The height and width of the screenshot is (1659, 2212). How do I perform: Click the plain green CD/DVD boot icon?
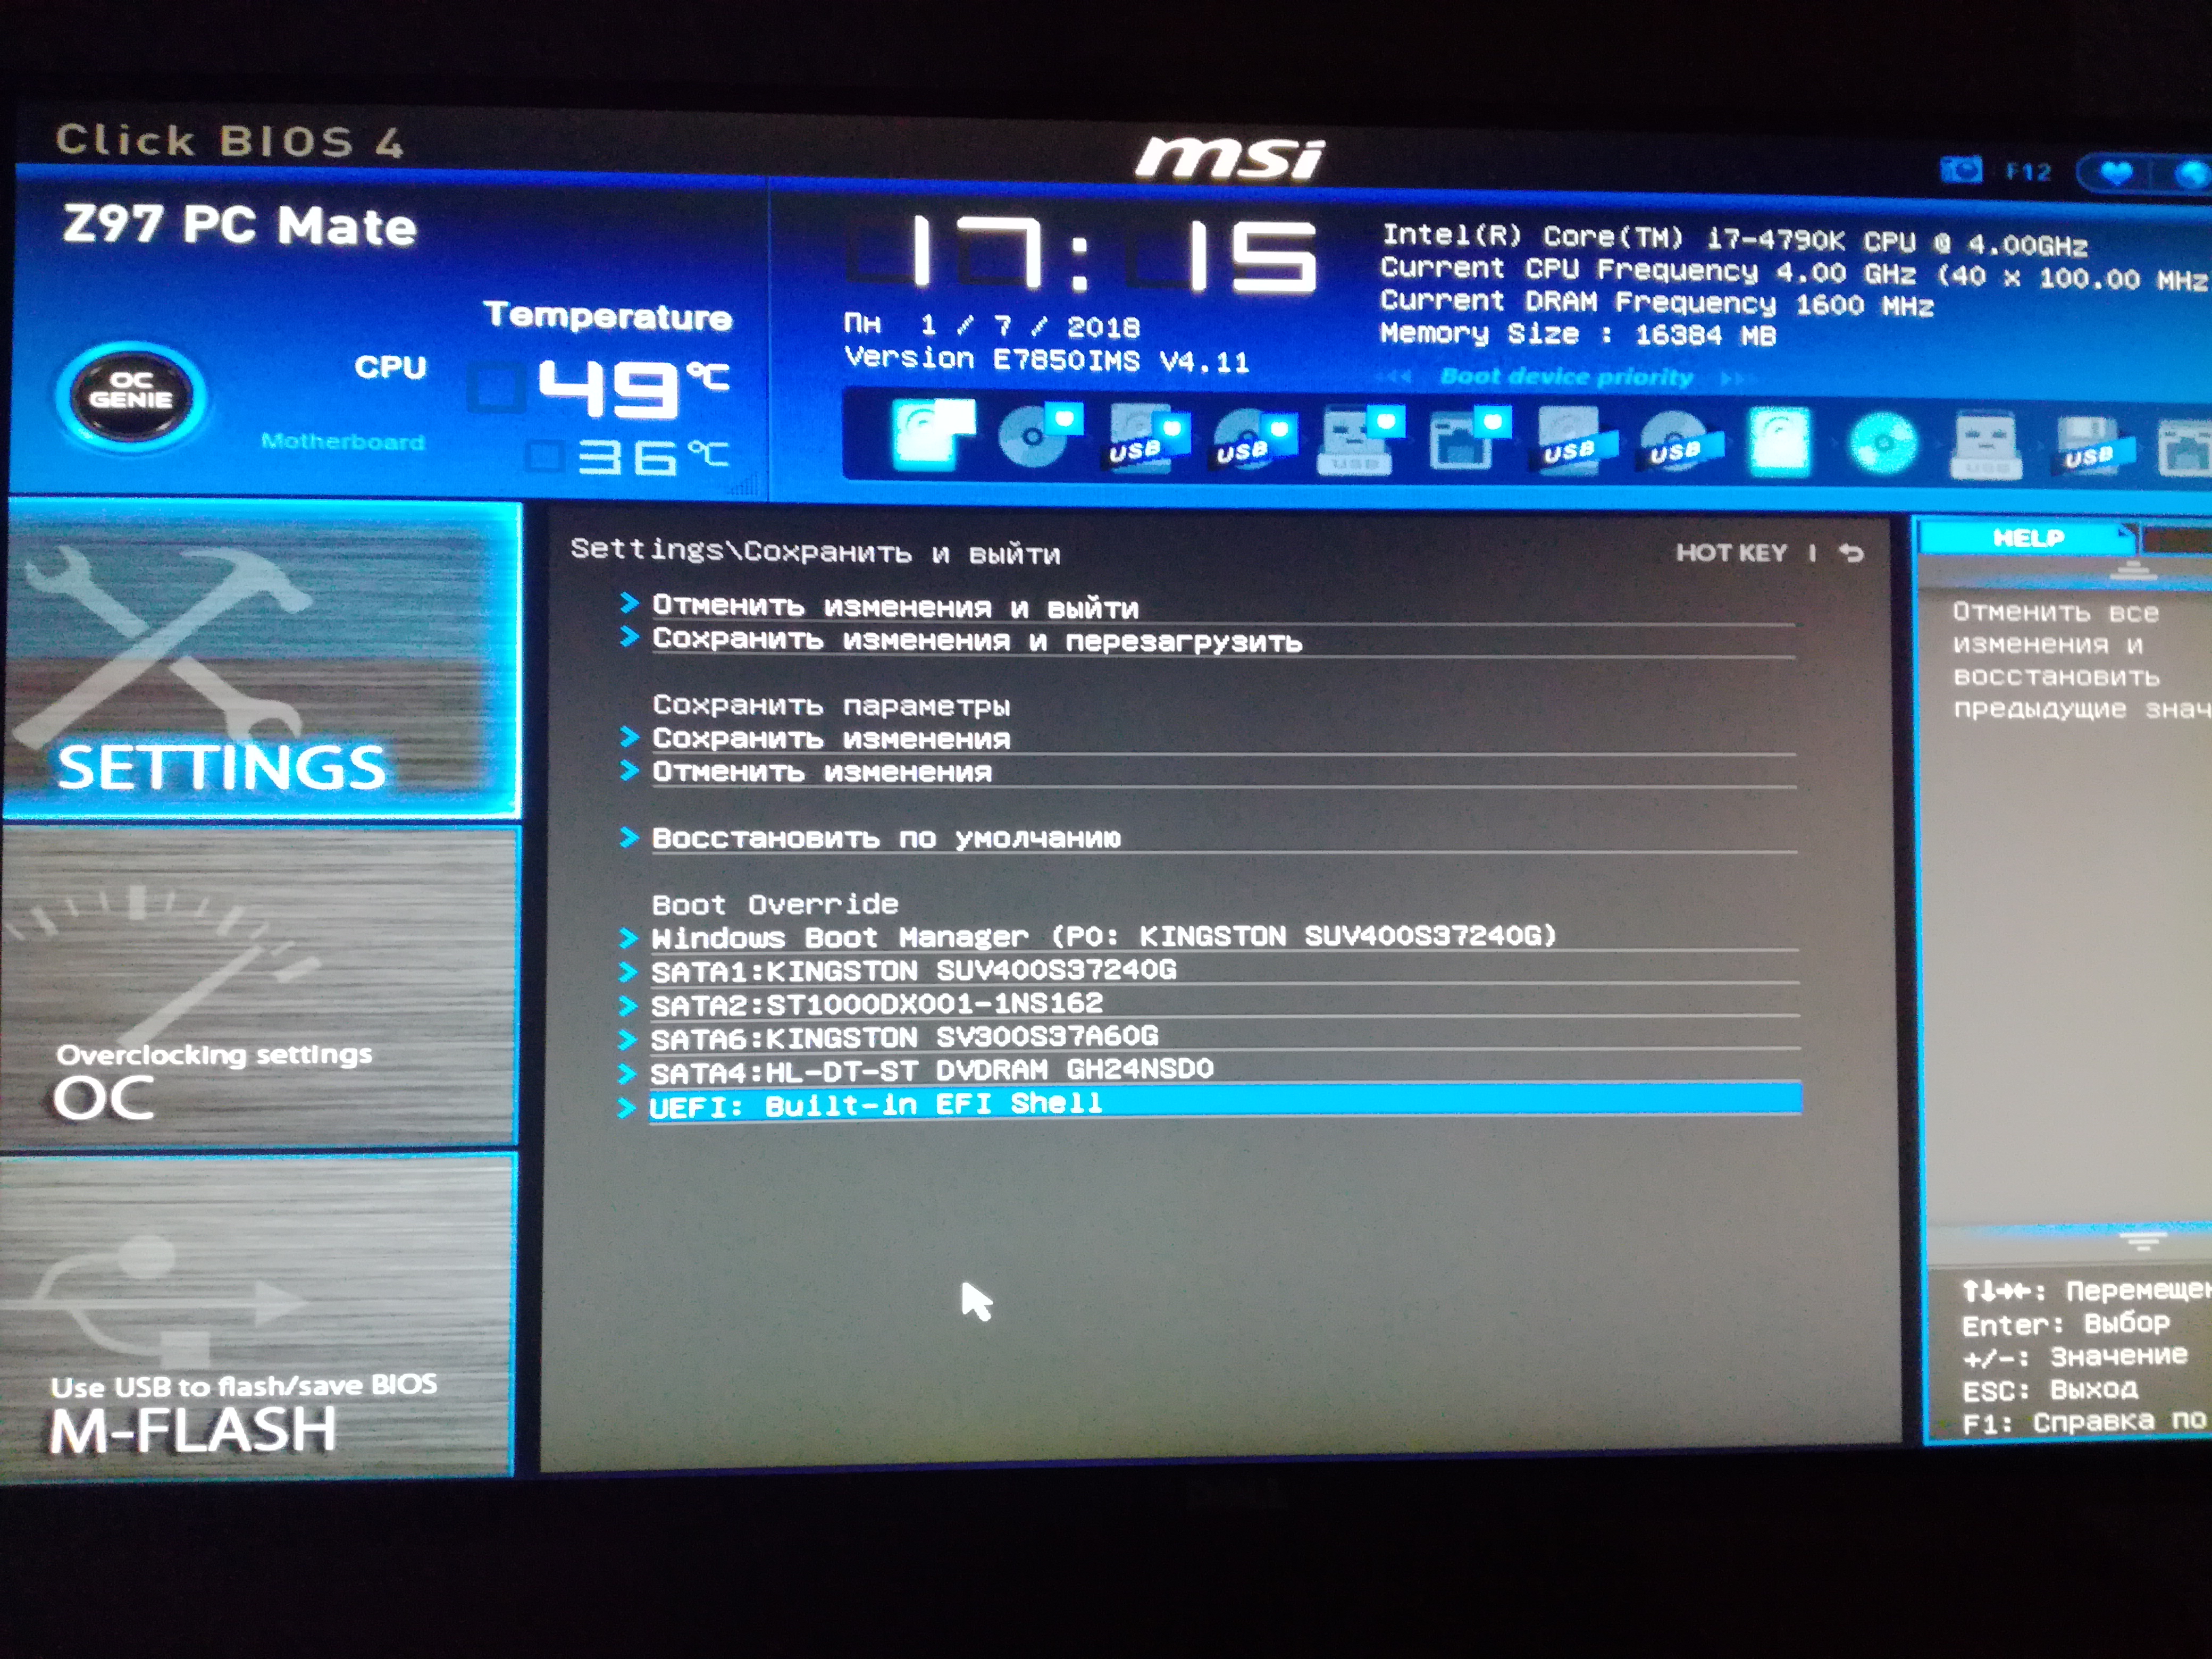coord(1883,442)
